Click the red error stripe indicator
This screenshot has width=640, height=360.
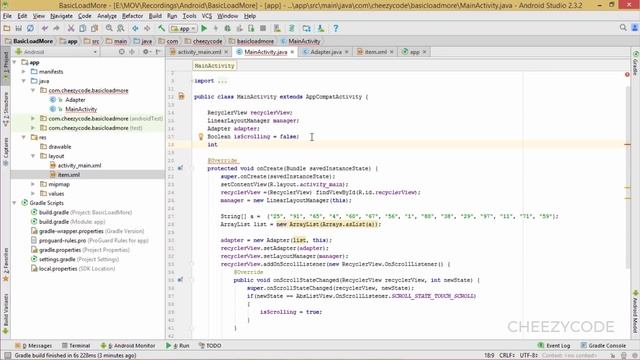[627, 74]
